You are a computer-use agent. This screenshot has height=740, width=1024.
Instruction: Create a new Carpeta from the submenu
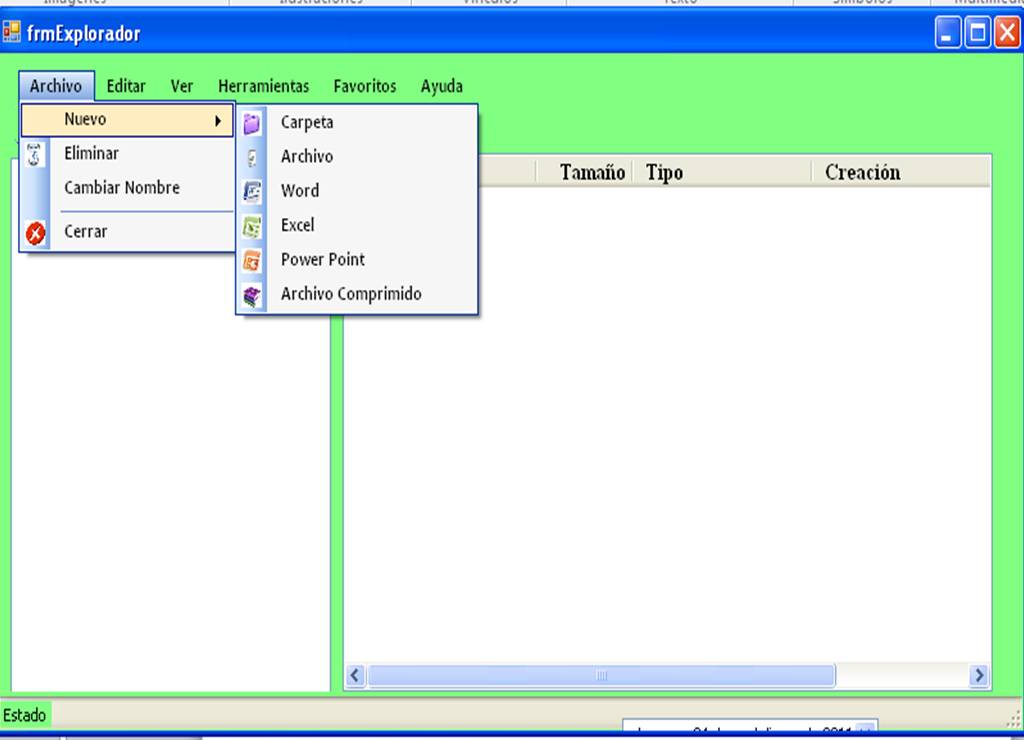(306, 122)
